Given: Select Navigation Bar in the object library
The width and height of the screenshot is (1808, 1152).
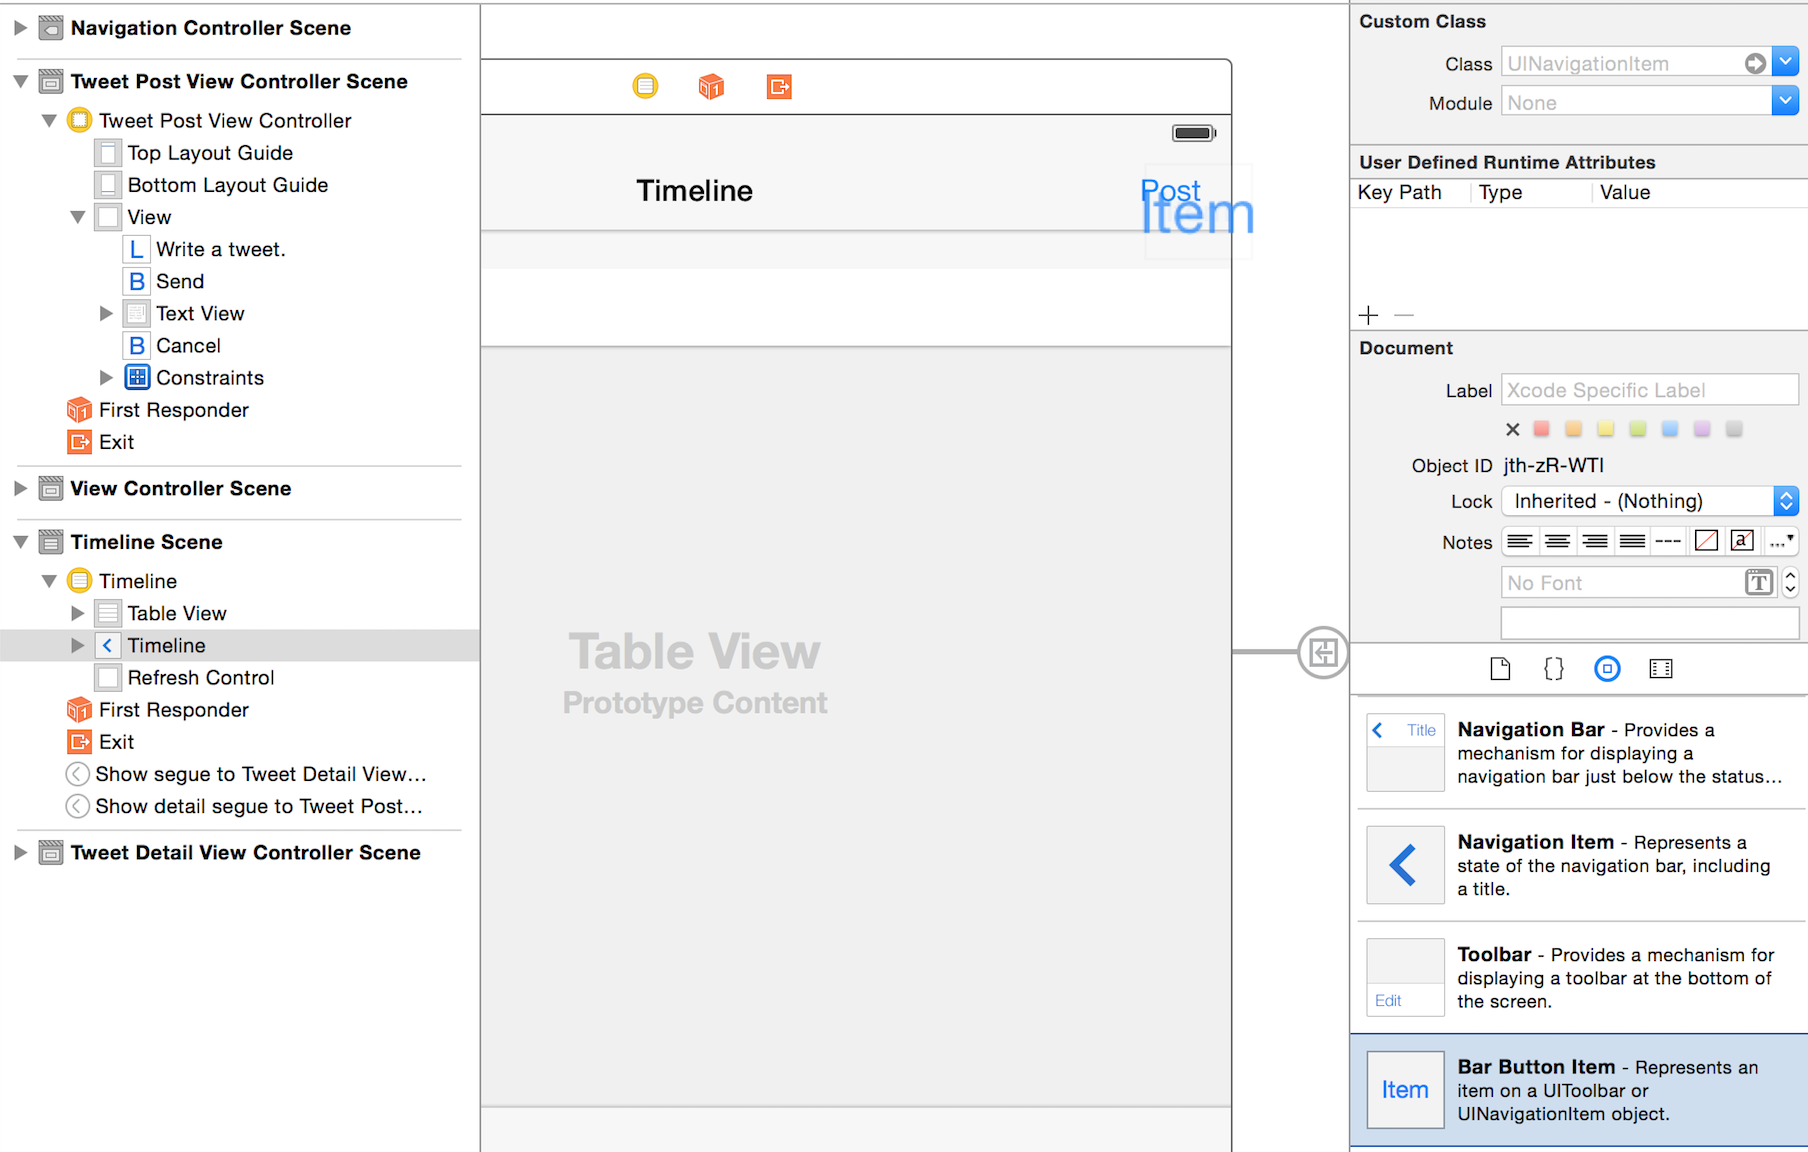Looking at the screenshot, I should [1578, 753].
